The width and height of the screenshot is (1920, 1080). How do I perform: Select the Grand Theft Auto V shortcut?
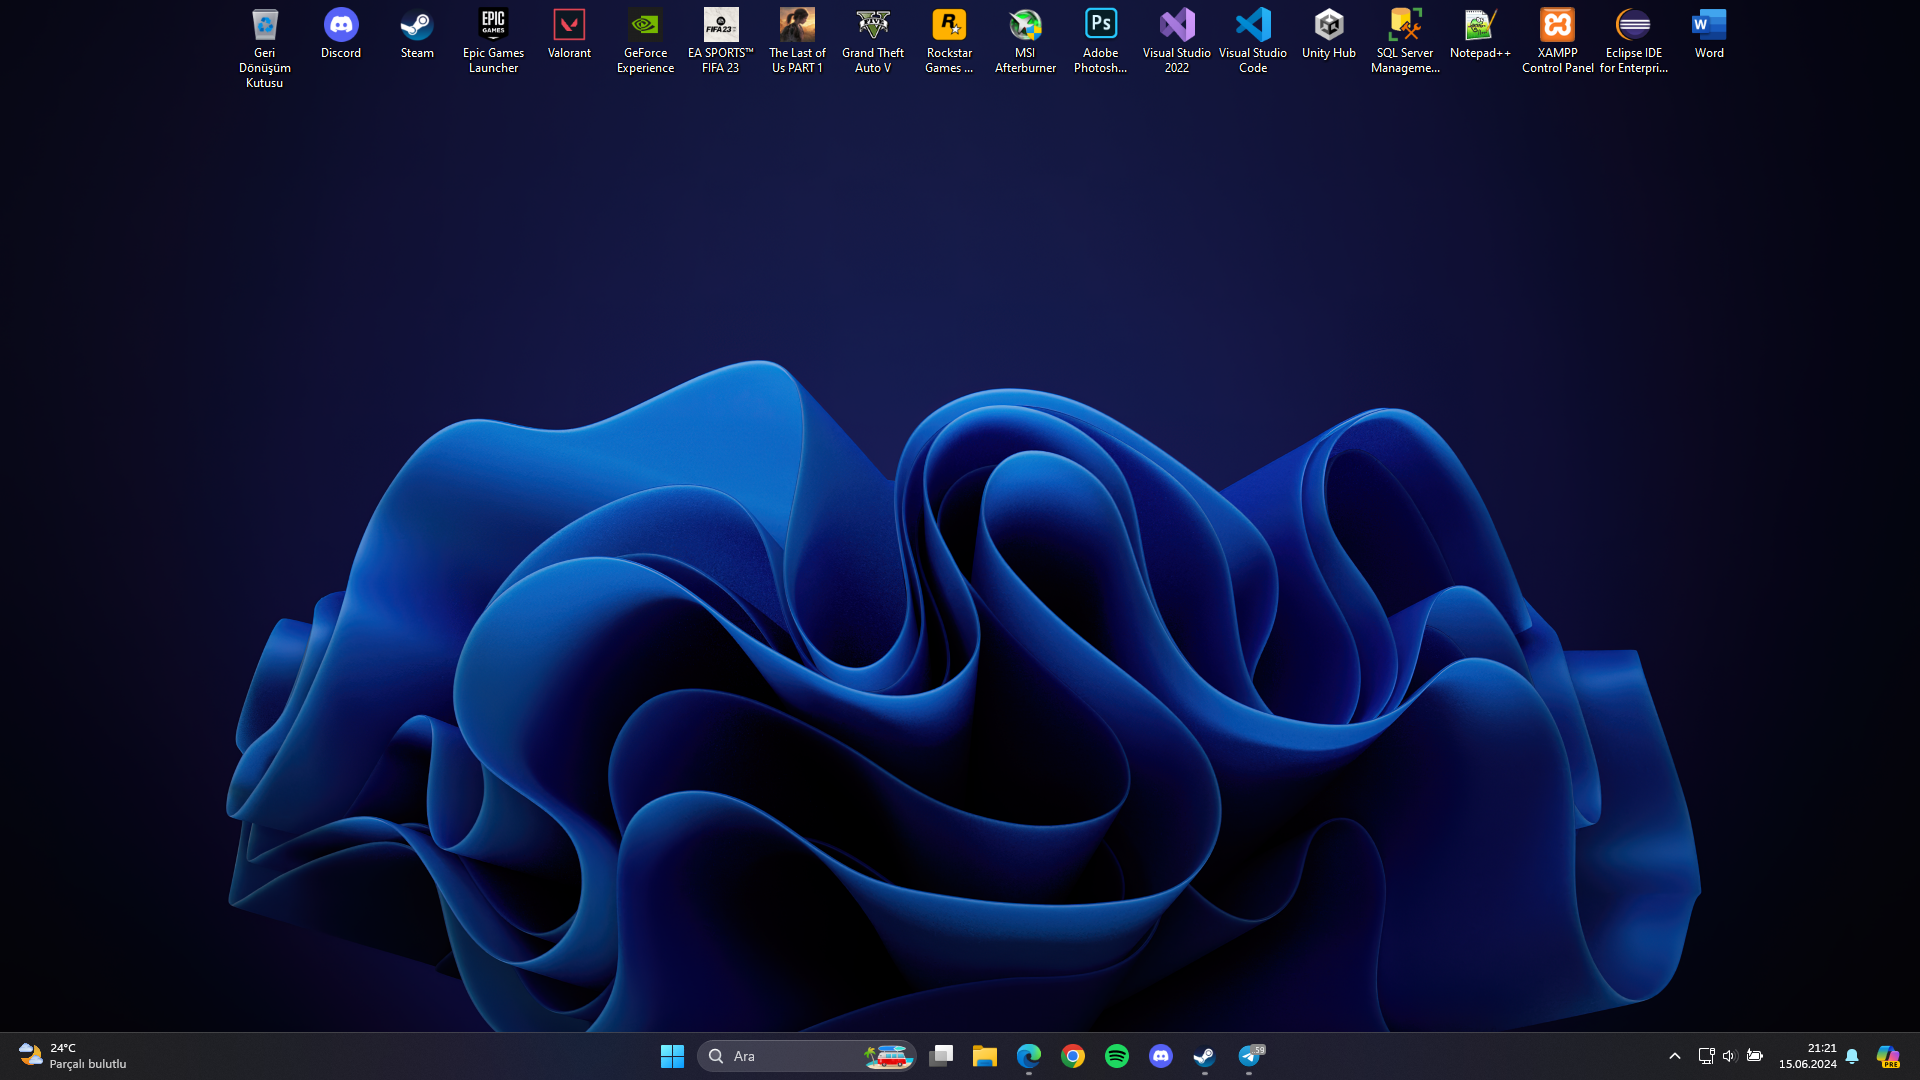point(873,41)
